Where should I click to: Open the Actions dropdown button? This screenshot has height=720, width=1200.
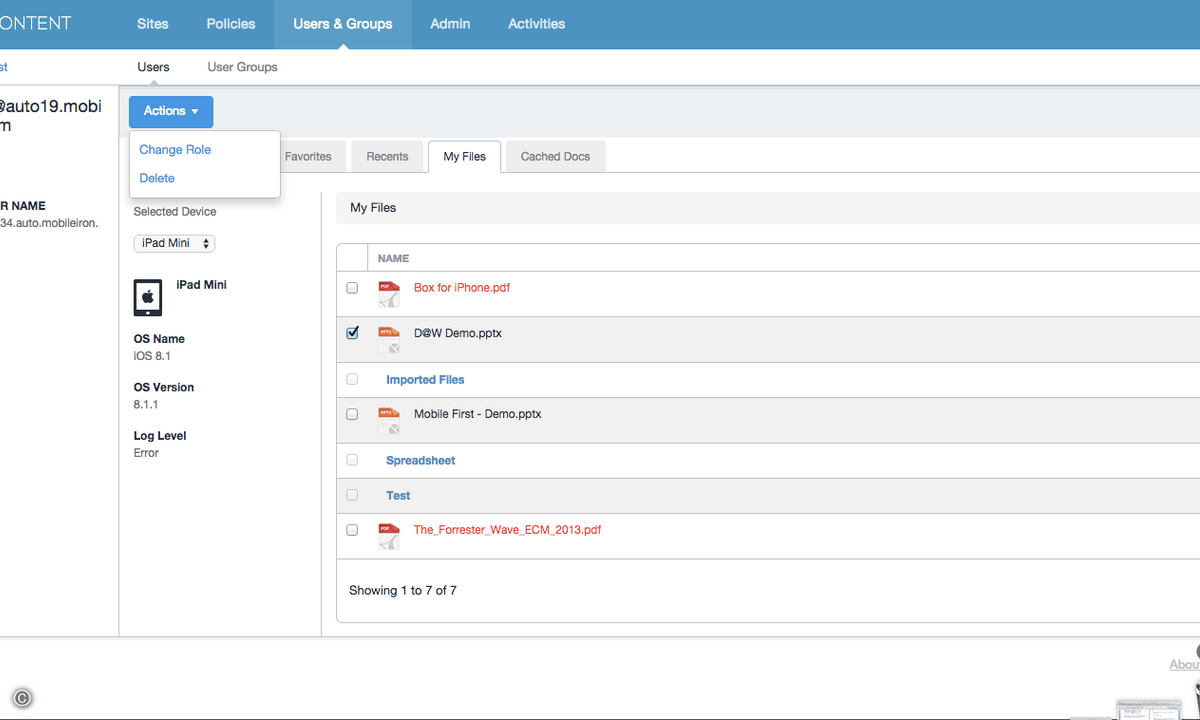click(x=171, y=111)
